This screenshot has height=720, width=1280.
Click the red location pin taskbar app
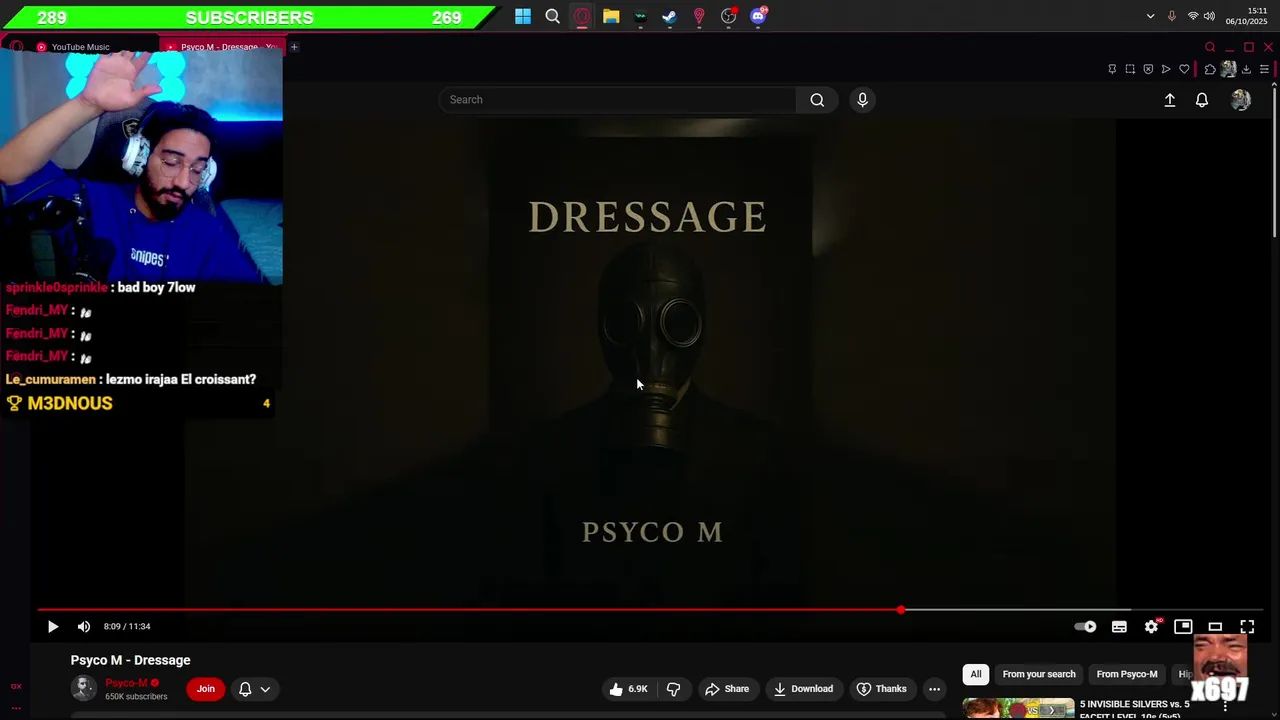click(x=699, y=16)
